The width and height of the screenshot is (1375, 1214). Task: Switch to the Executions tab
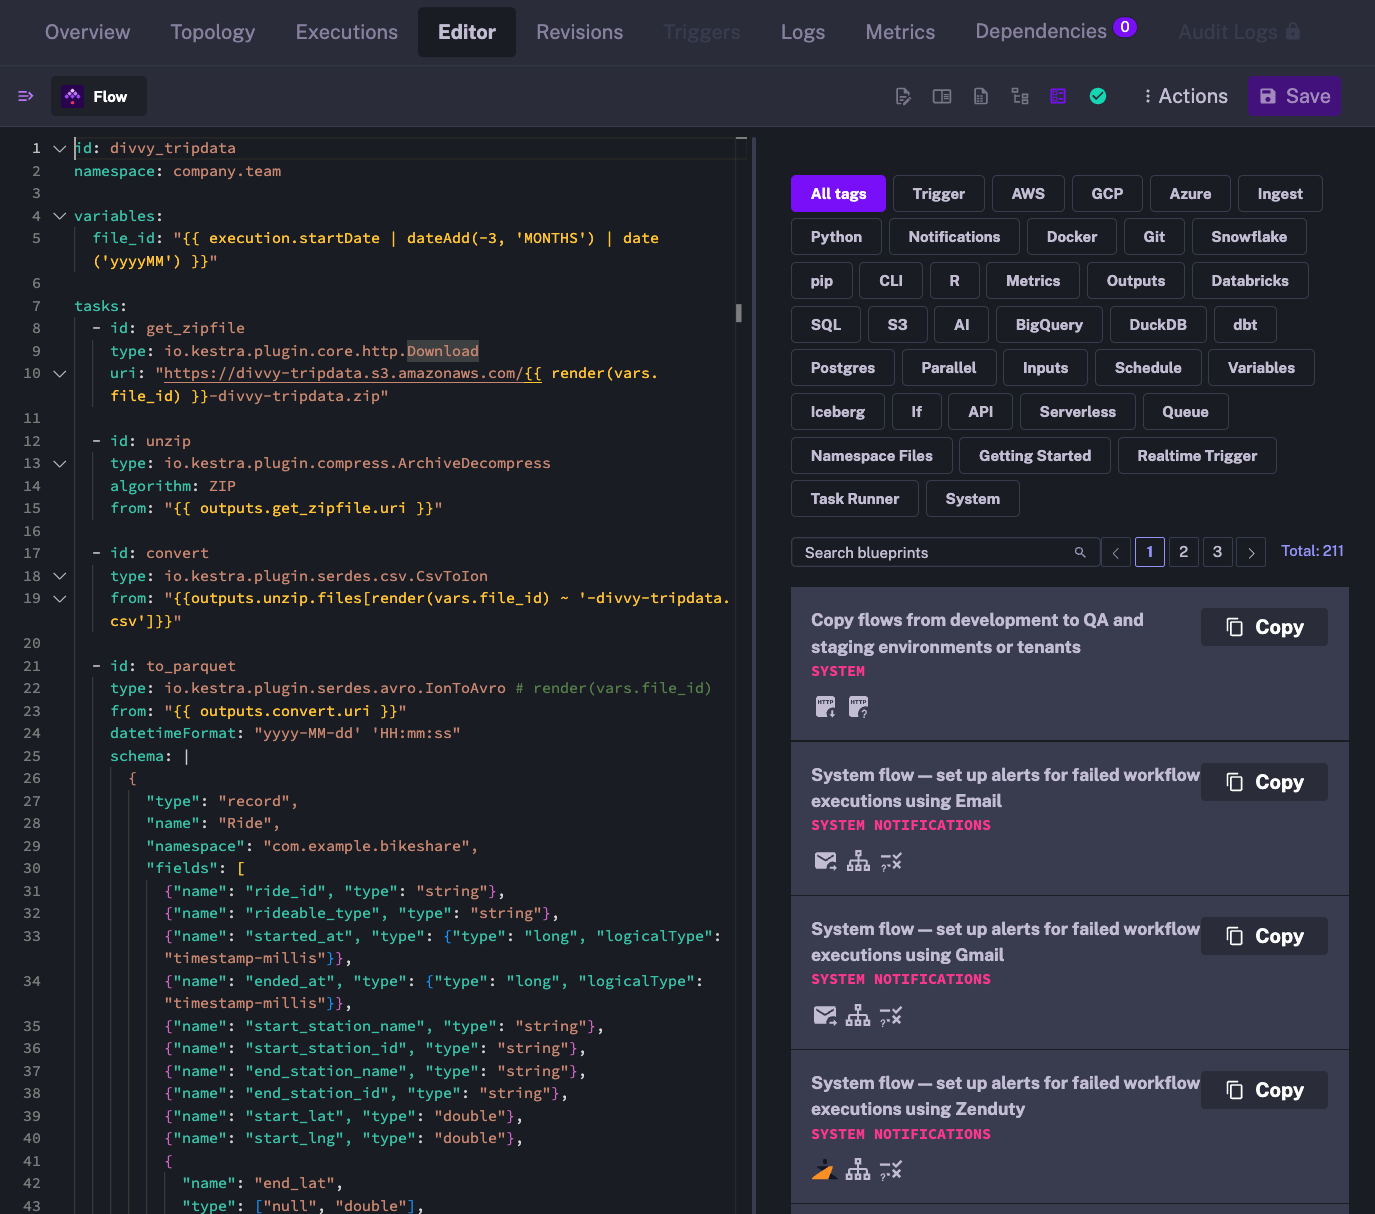[x=346, y=32]
